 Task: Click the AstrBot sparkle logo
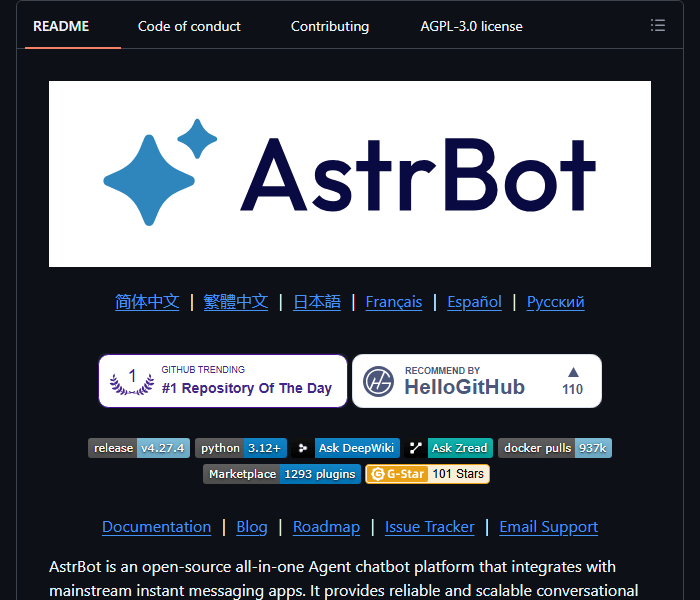(160, 172)
